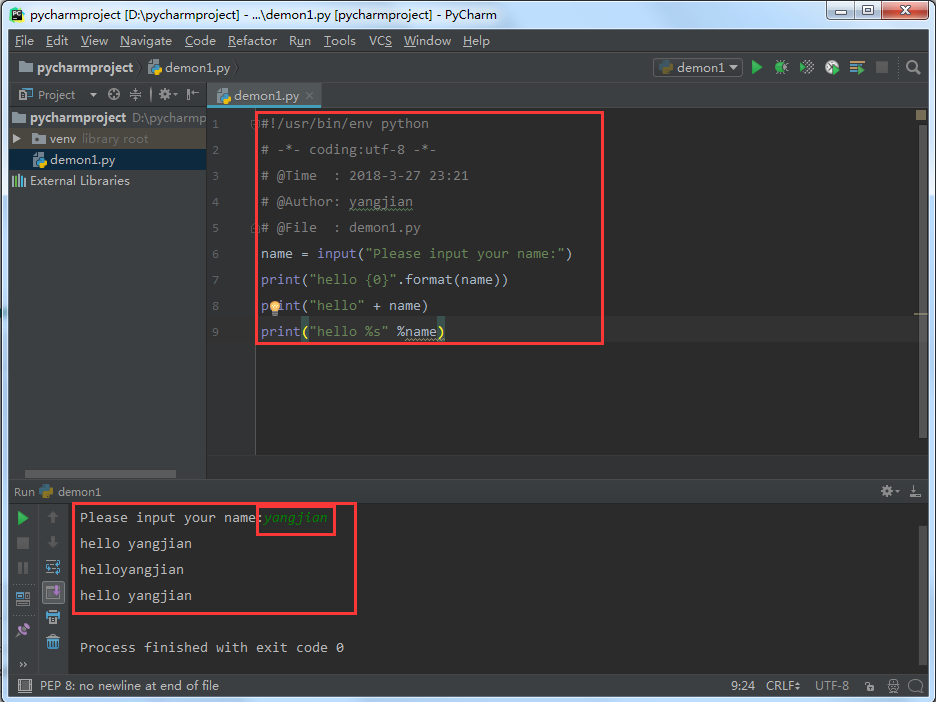Toggle code fold marker on line 1
This screenshot has height=702, width=936.
coord(254,124)
